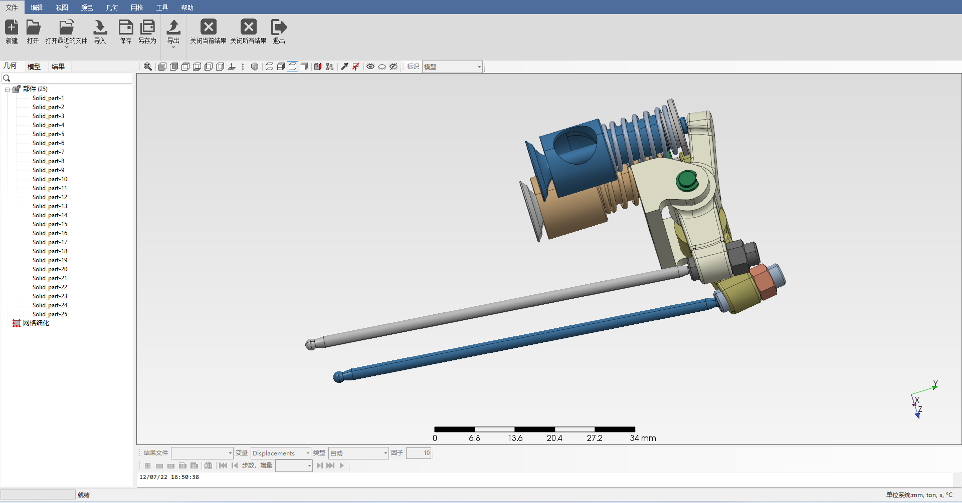The height and width of the screenshot is (503, 962).
Task: Click 关闭当前结果 close current result
Action: click(x=208, y=31)
